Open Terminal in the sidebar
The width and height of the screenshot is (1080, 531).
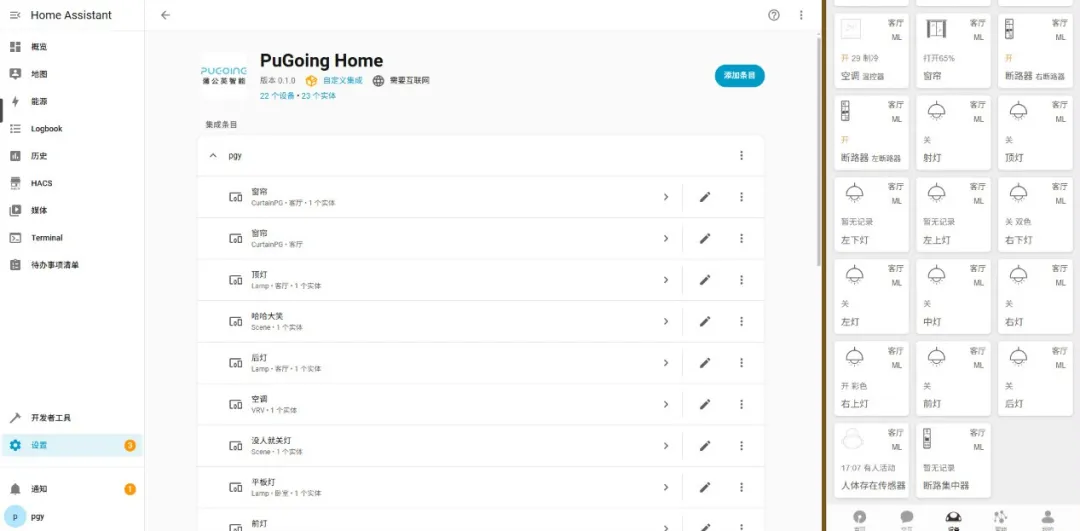click(46, 238)
